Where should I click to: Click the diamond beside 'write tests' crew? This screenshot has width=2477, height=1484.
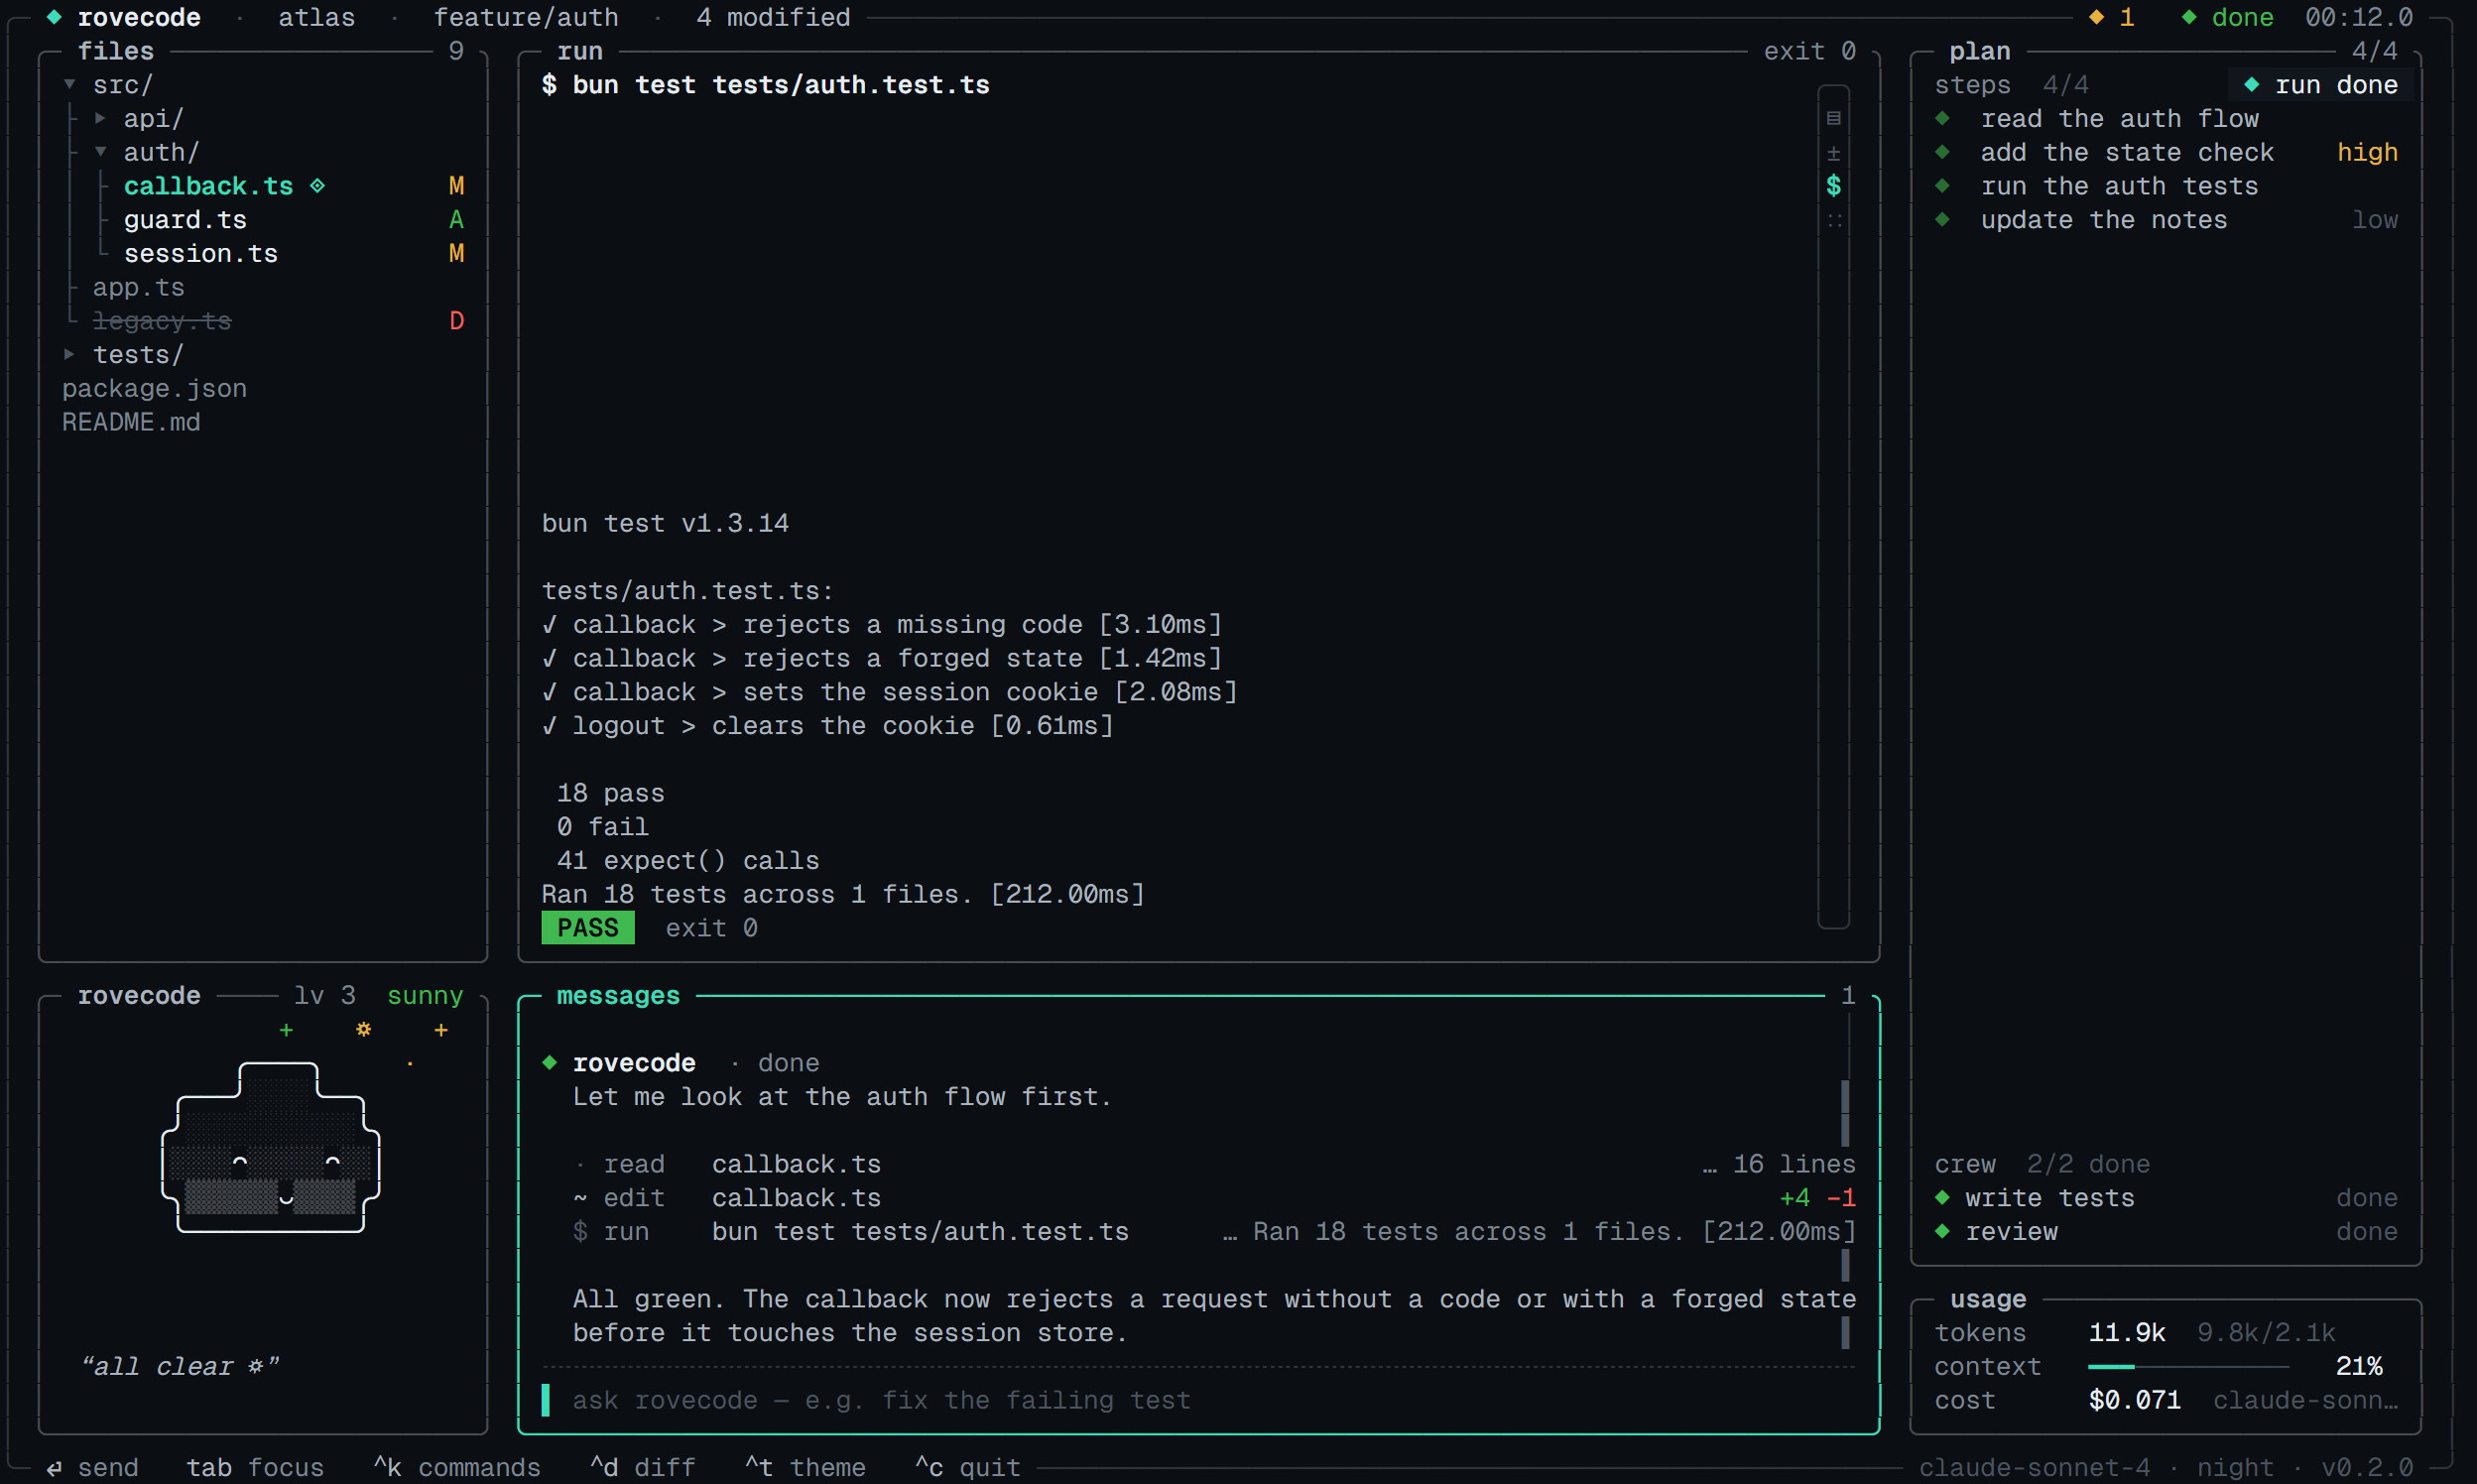[1942, 1197]
